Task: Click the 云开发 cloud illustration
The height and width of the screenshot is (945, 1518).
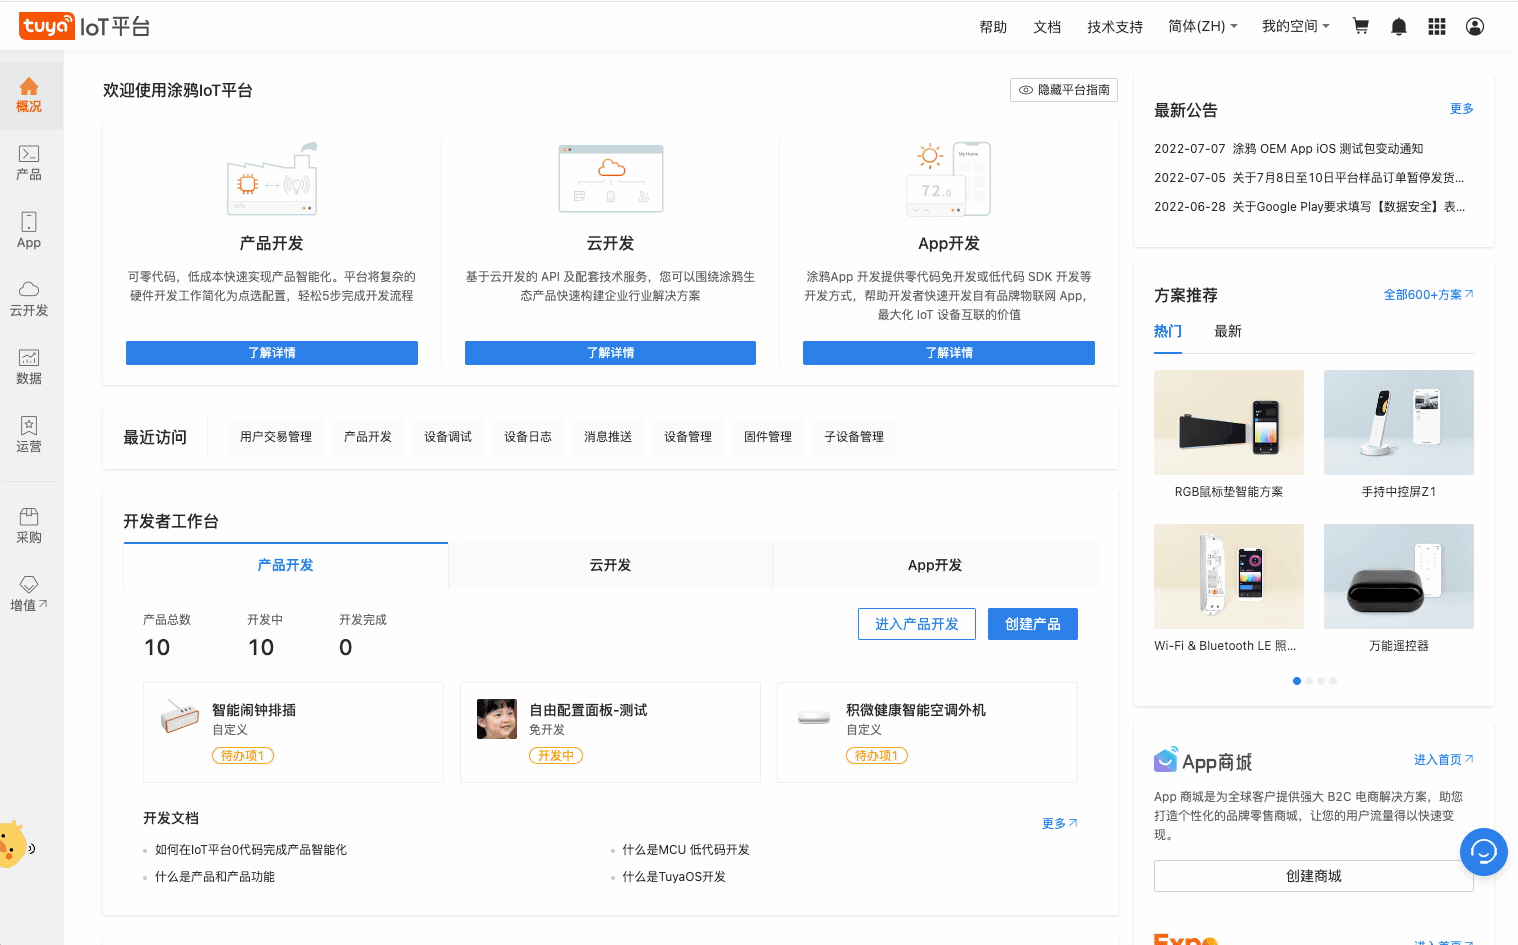Action: [611, 178]
